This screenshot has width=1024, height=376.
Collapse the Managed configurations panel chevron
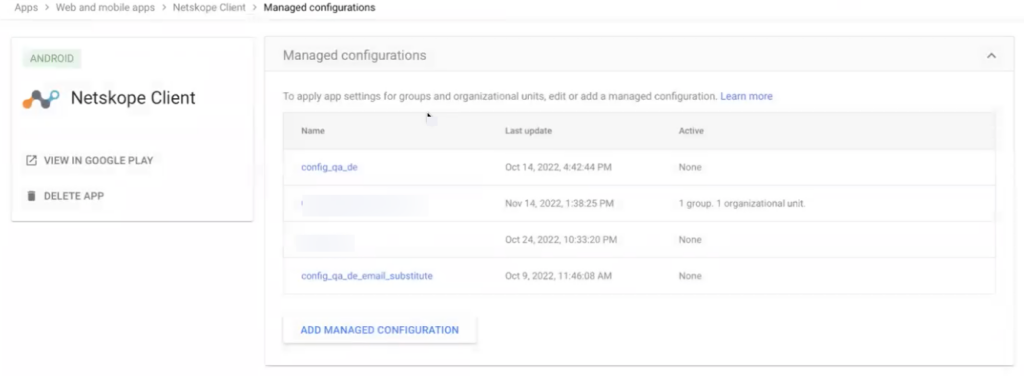click(x=991, y=55)
